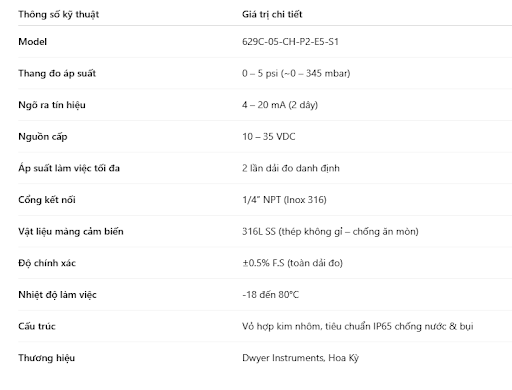512x390 pixels.
Task: Click the 'Nguồn cấp' row label
Action: coord(43,137)
